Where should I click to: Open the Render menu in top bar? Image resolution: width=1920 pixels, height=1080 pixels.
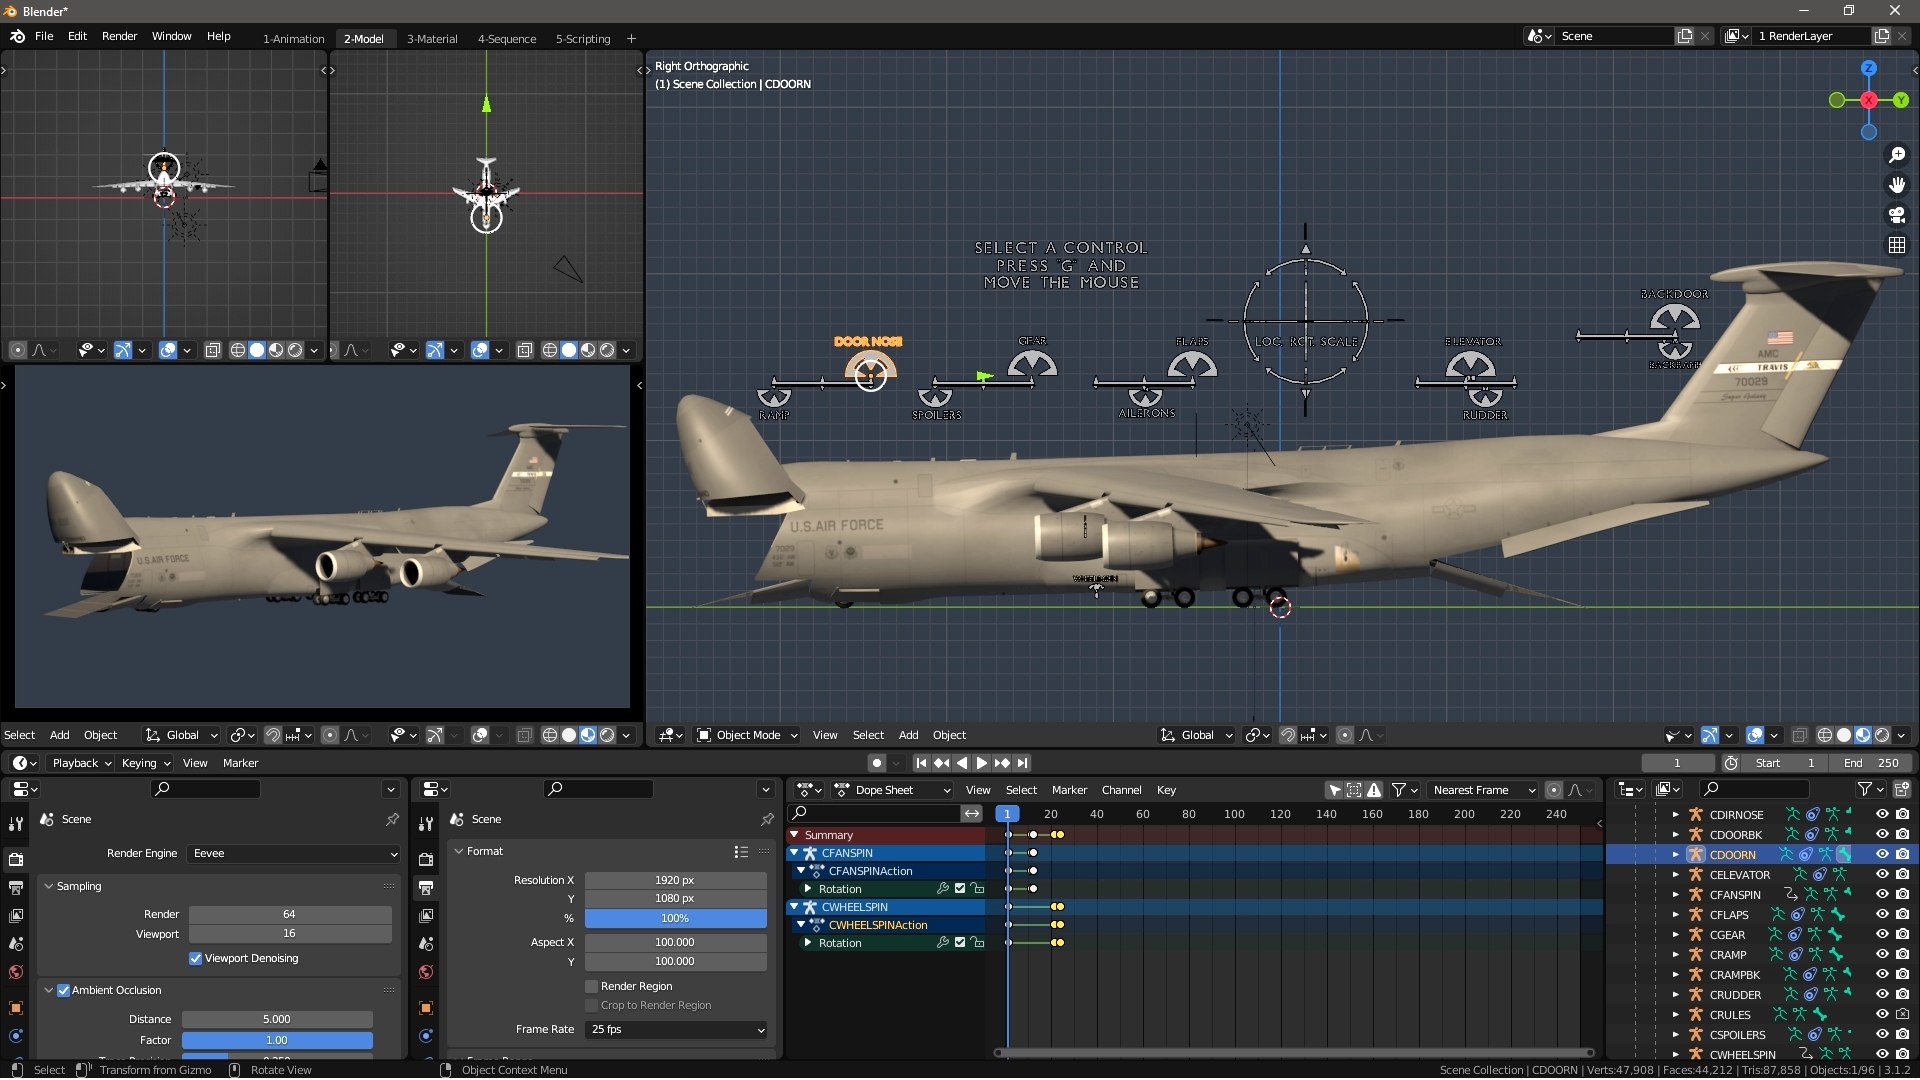point(119,36)
